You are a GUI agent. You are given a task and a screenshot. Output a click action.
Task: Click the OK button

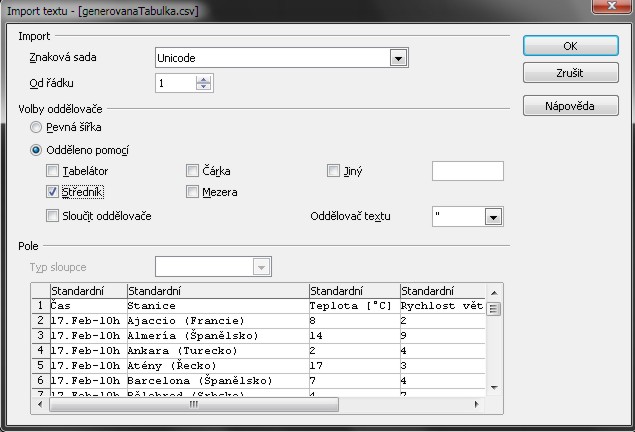point(570,47)
